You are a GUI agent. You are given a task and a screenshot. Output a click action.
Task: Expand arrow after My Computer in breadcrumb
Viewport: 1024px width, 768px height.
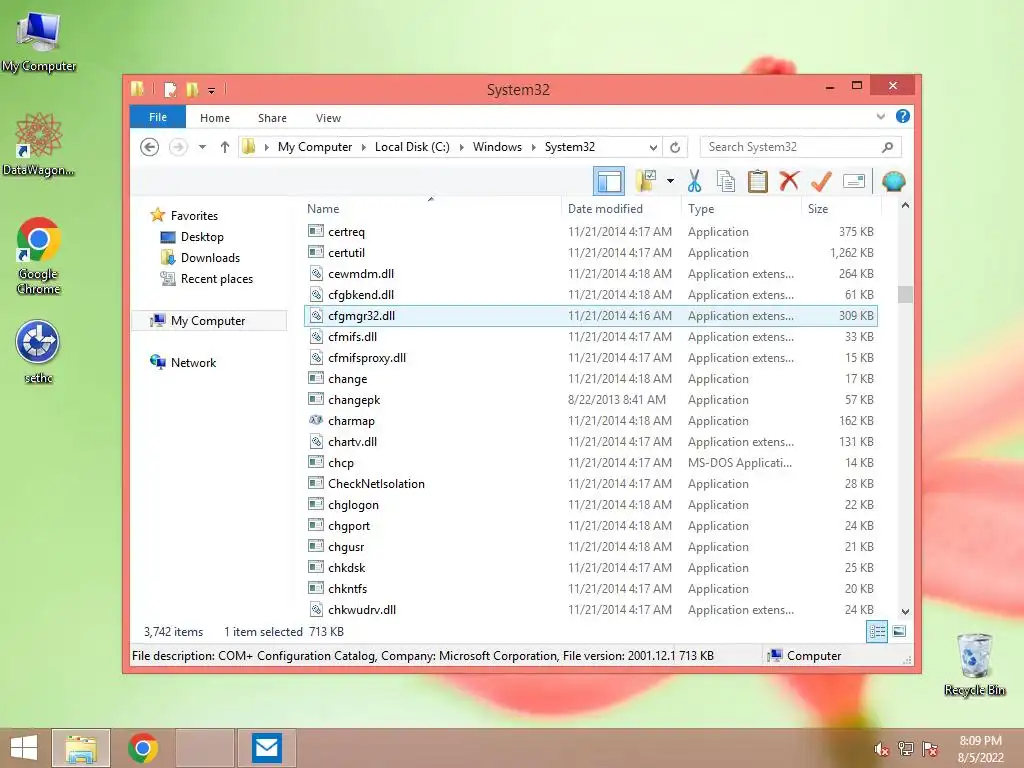tap(364, 147)
